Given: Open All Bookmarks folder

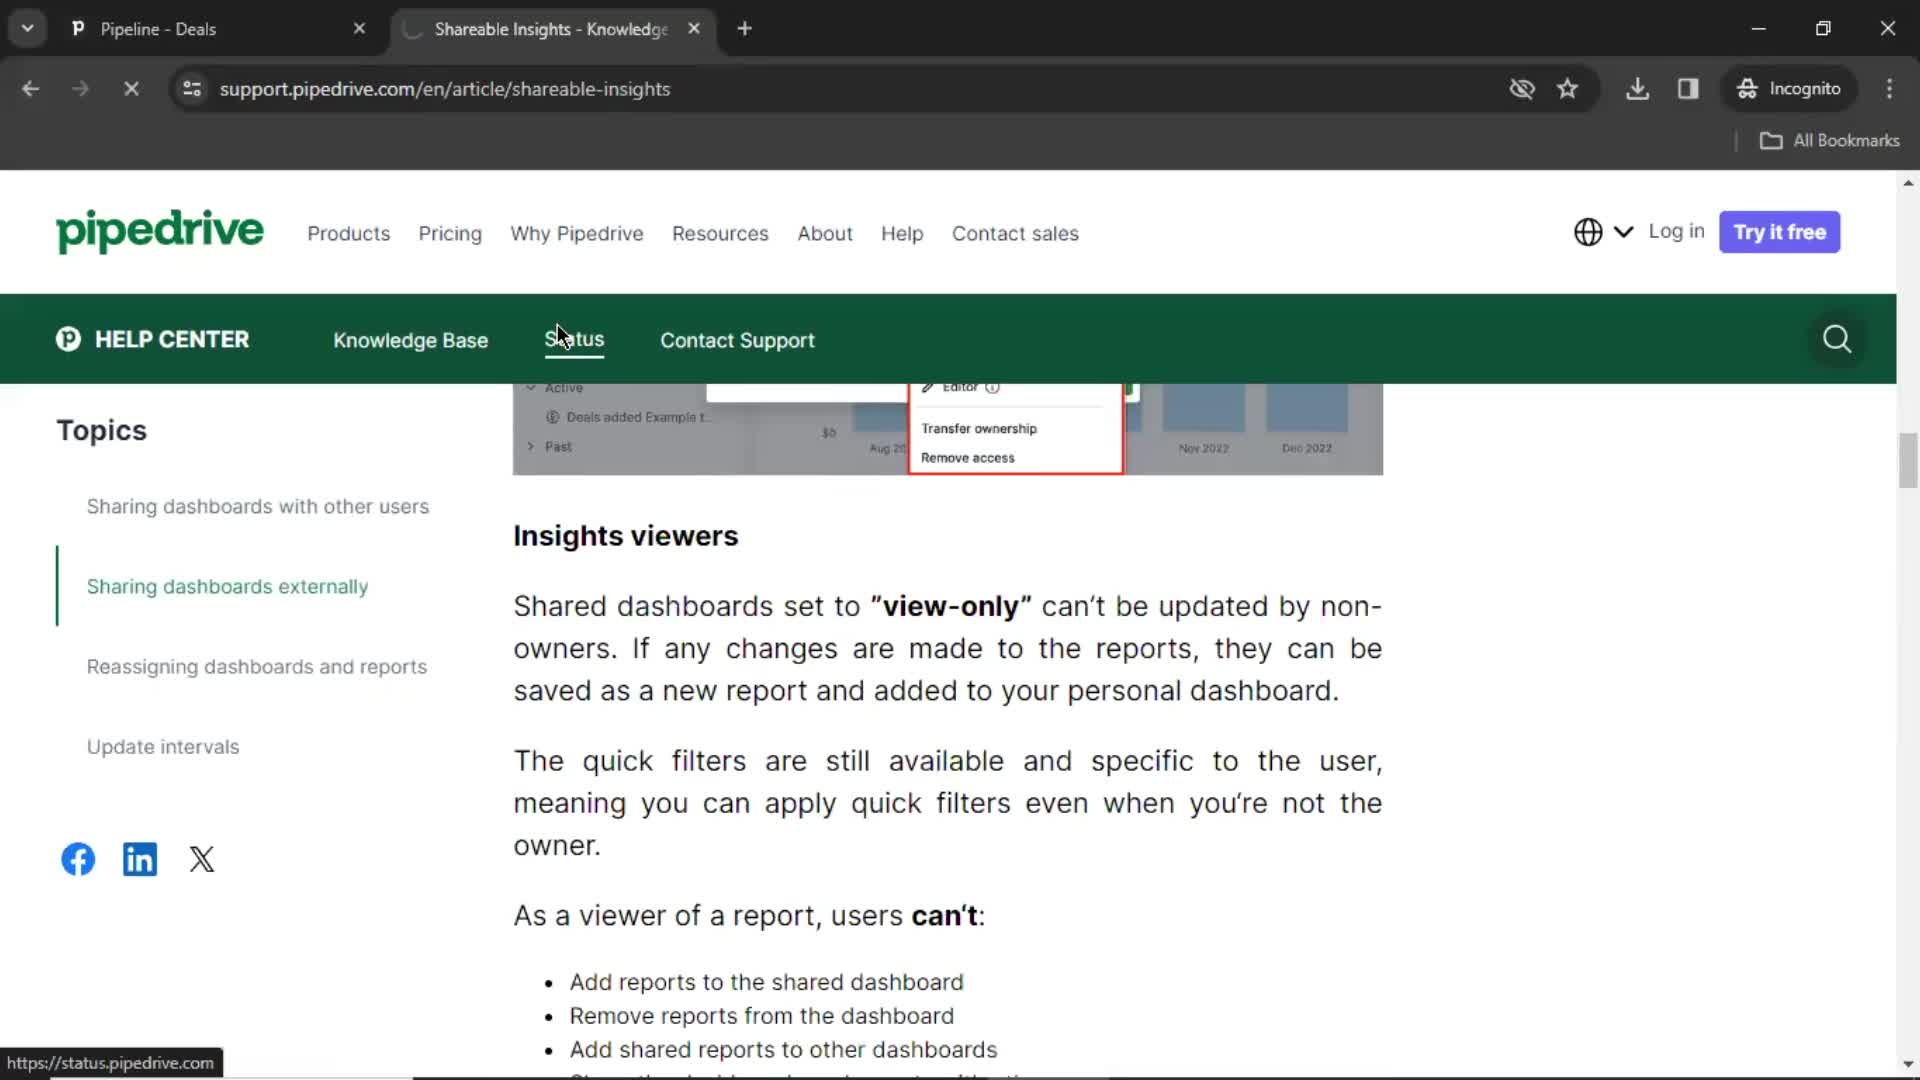Looking at the screenshot, I should tap(1830, 141).
